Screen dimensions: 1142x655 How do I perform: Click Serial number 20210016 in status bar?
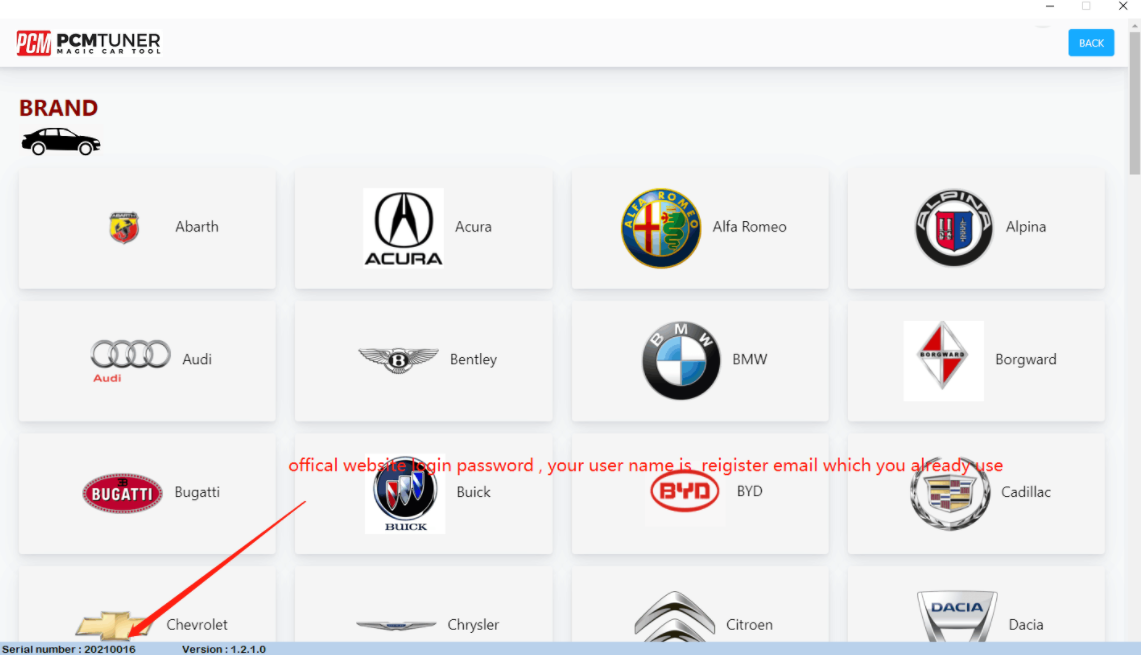coord(68,649)
